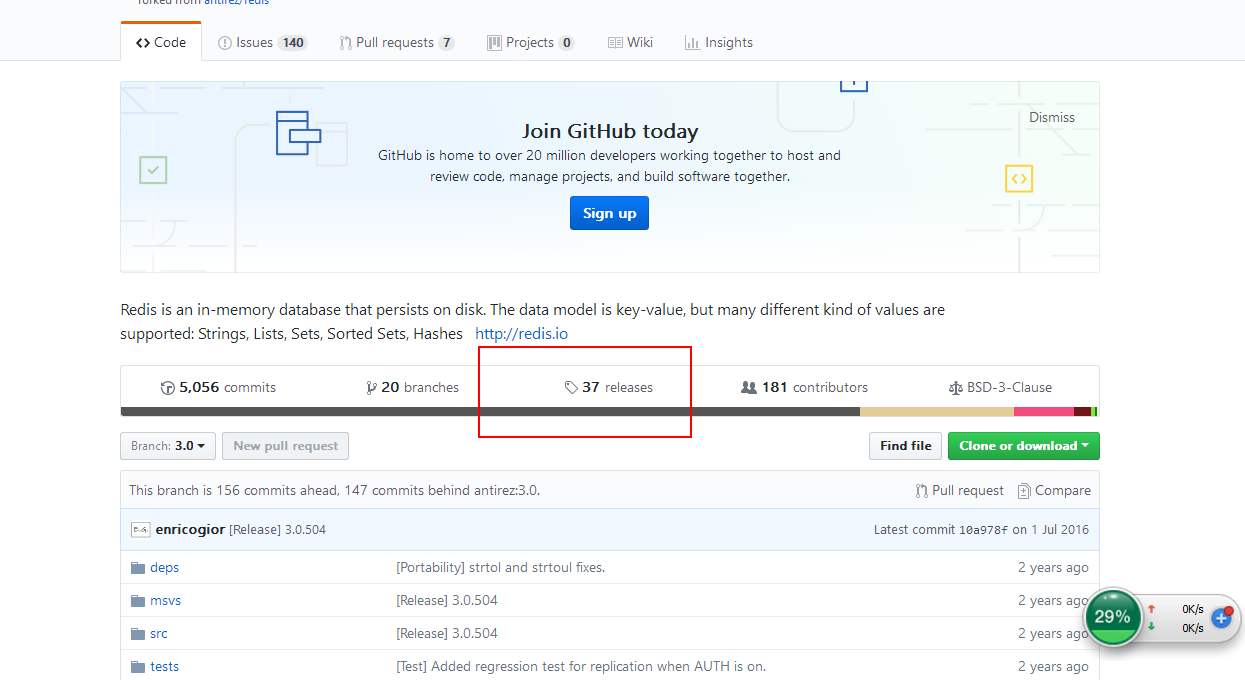
Task: Click the tag icon beside 37 releases
Action: coord(571,388)
